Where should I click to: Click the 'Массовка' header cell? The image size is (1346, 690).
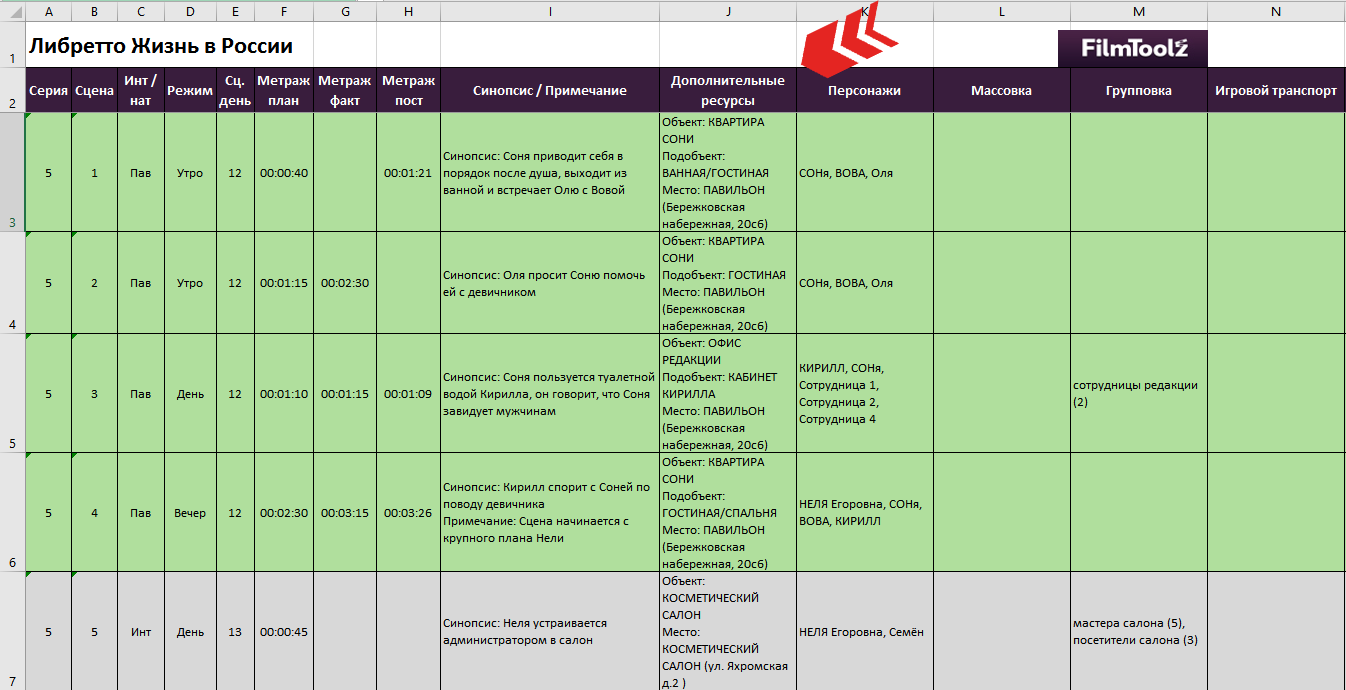(x=1002, y=90)
